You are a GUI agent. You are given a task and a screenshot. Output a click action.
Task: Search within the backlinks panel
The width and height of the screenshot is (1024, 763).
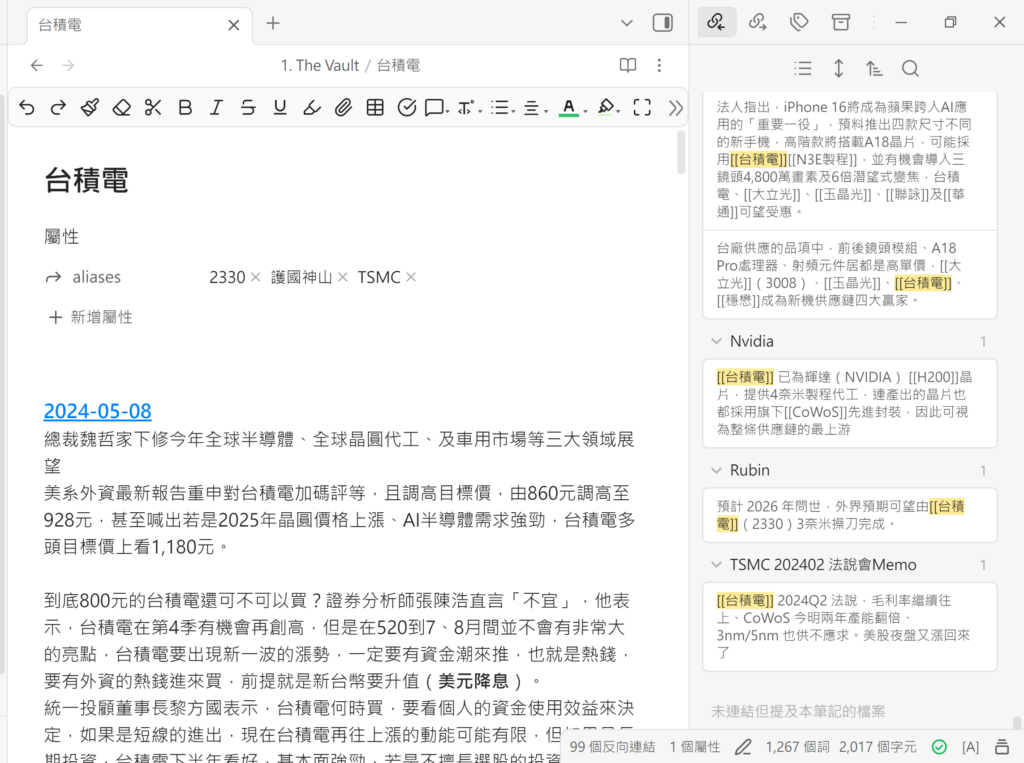tap(910, 68)
